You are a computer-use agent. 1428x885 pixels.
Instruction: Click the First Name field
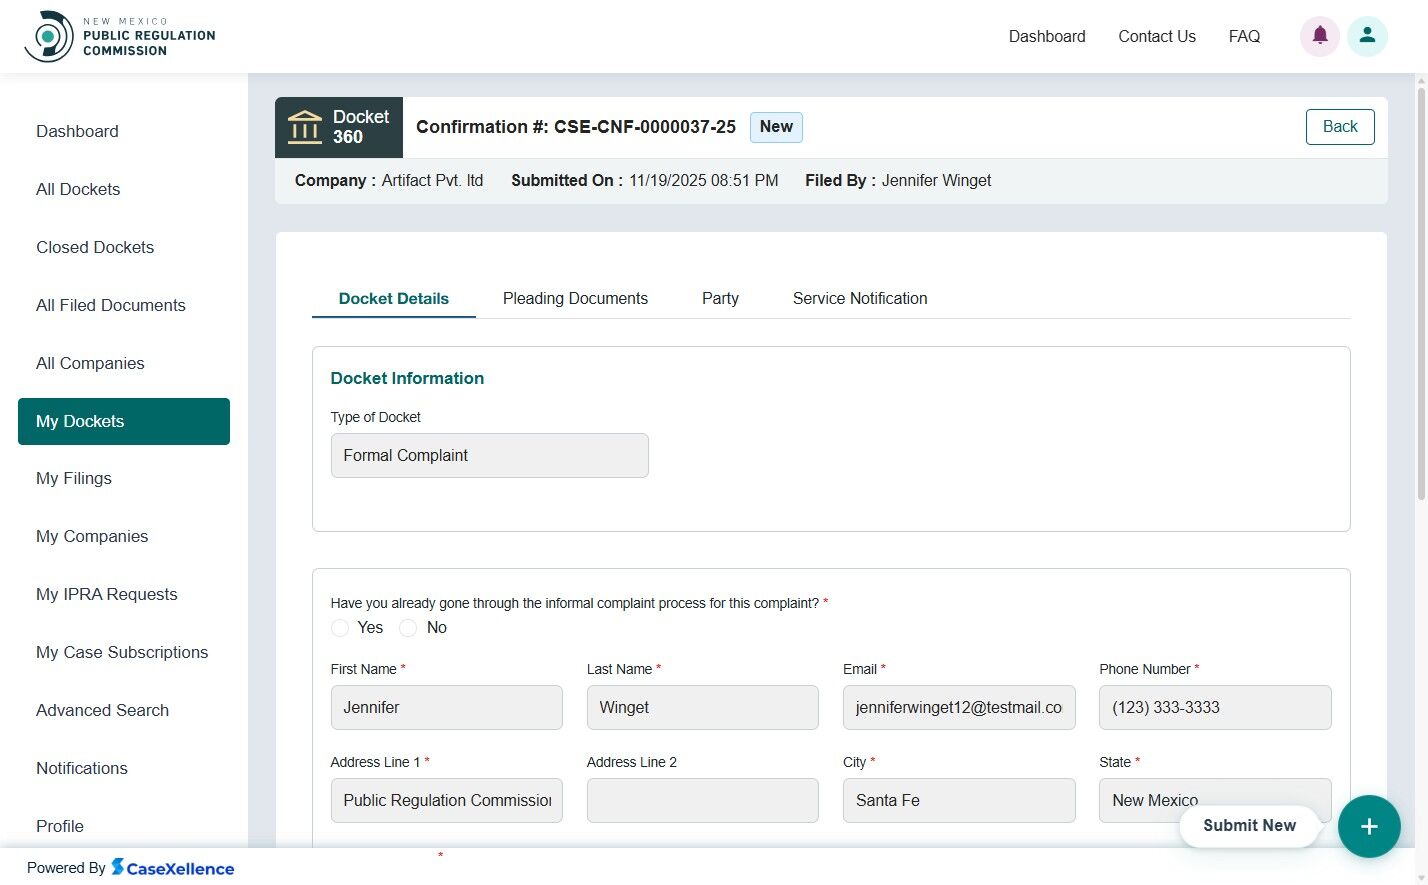tap(446, 707)
